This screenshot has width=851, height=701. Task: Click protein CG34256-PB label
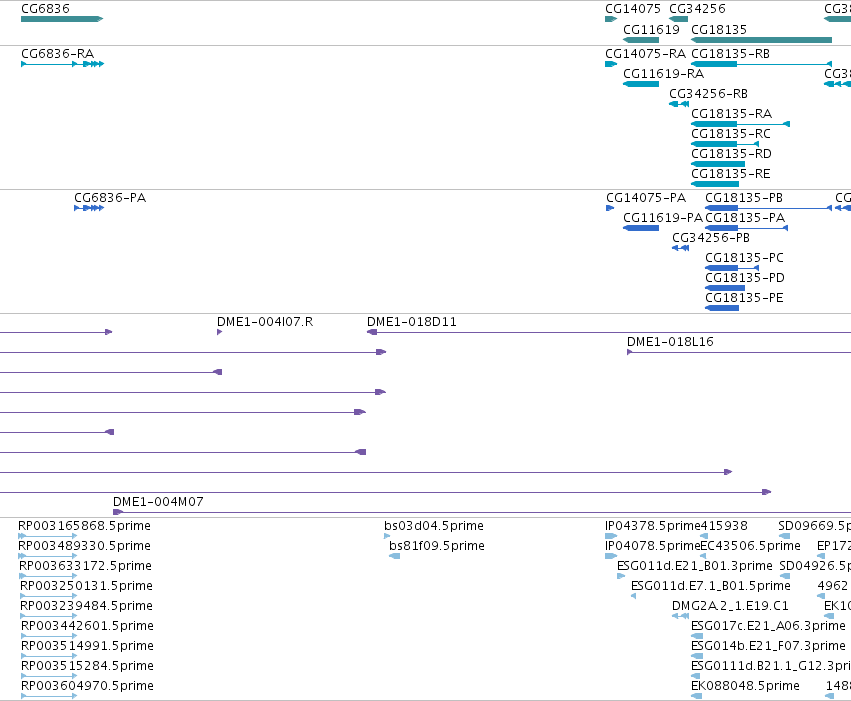tap(711, 238)
